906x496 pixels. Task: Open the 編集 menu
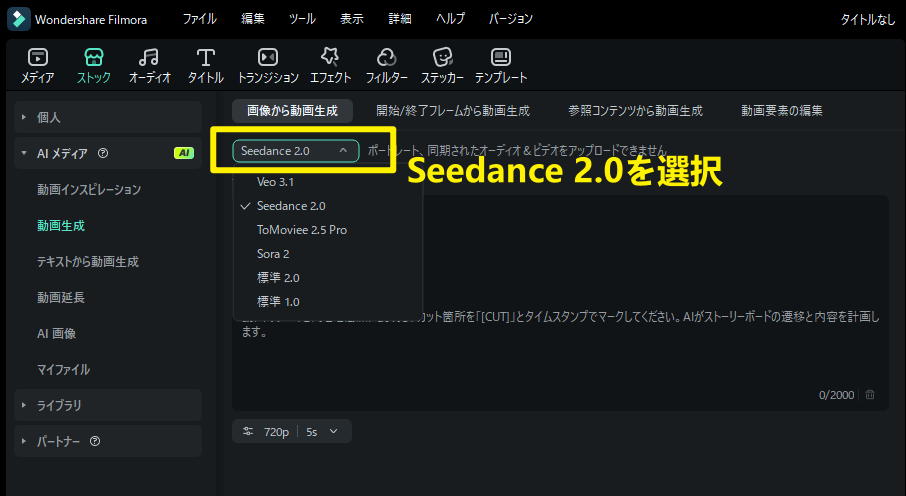coord(253,19)
